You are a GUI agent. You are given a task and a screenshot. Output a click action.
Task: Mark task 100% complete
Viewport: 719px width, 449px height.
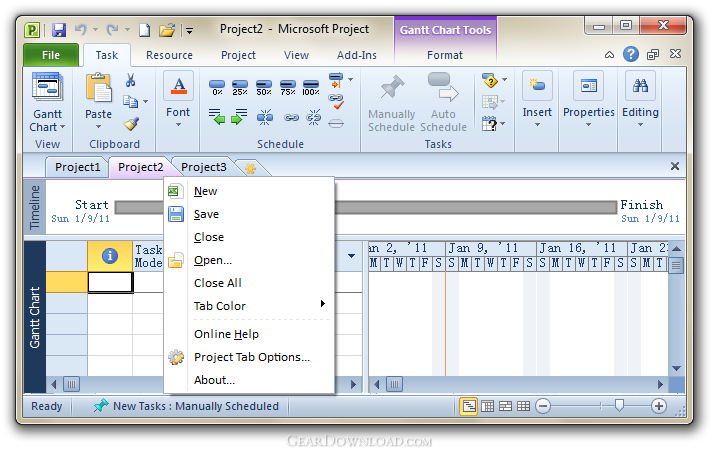click(x=310, y=88)
